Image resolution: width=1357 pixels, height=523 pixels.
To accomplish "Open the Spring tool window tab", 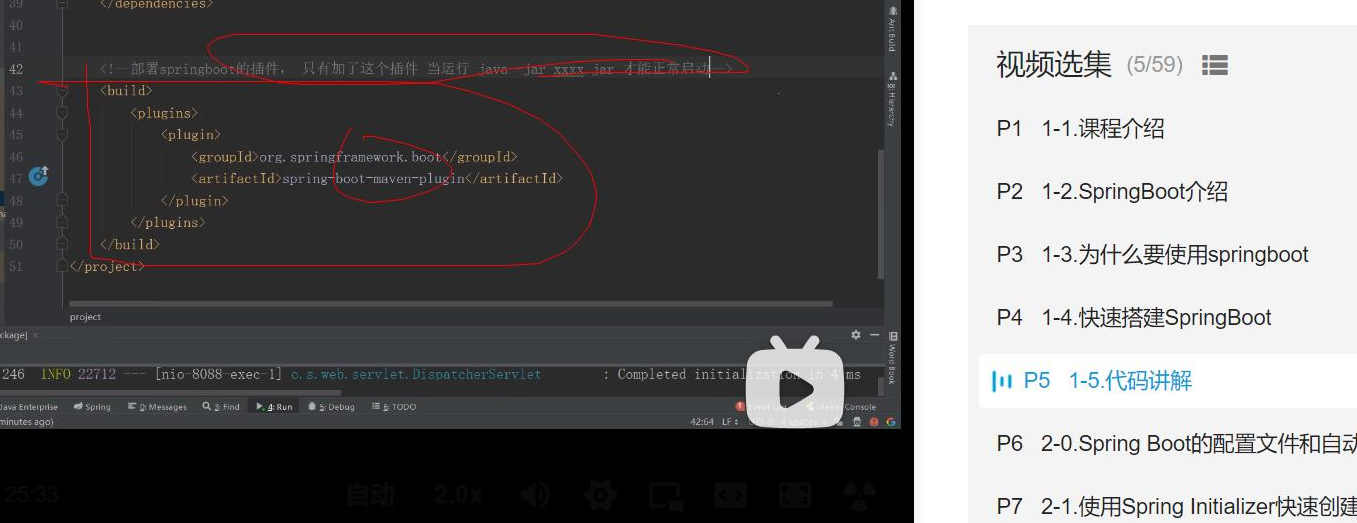I will [x=91, y=407].
